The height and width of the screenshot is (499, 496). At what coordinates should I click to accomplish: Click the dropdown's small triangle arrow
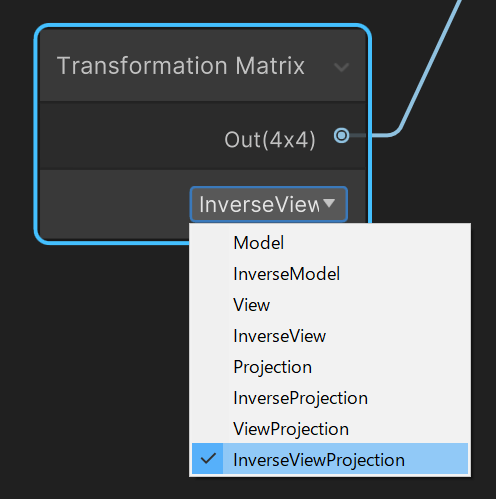tap(329, 203)
